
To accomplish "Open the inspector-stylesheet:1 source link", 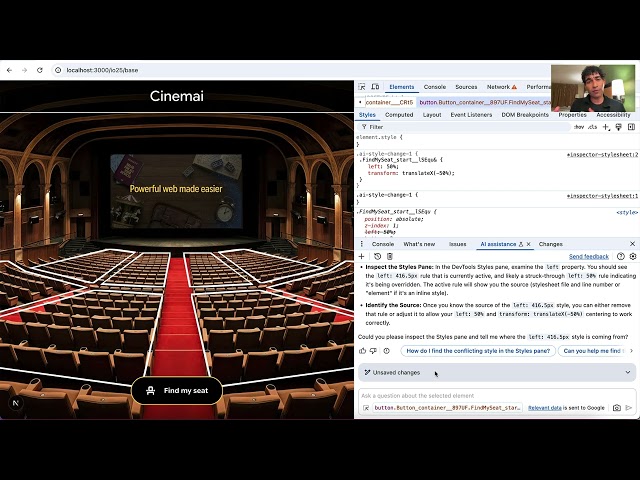I will [602, 196].
